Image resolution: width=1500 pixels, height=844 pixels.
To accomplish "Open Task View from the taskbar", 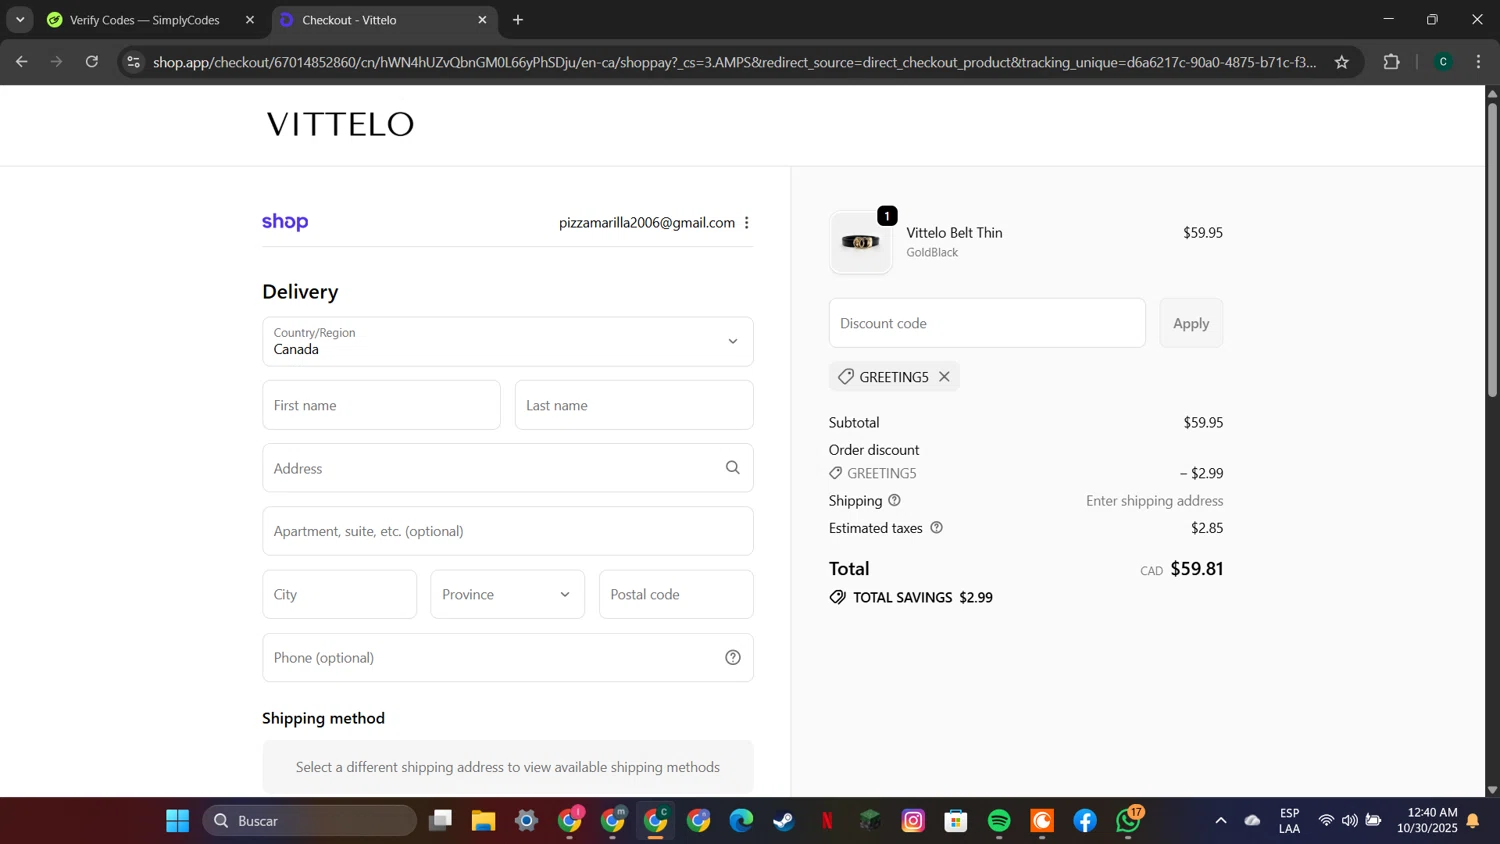I will (440, 821).
